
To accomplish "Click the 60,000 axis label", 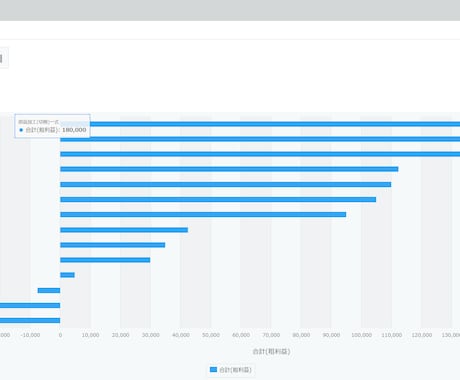I will click(241, 335).
